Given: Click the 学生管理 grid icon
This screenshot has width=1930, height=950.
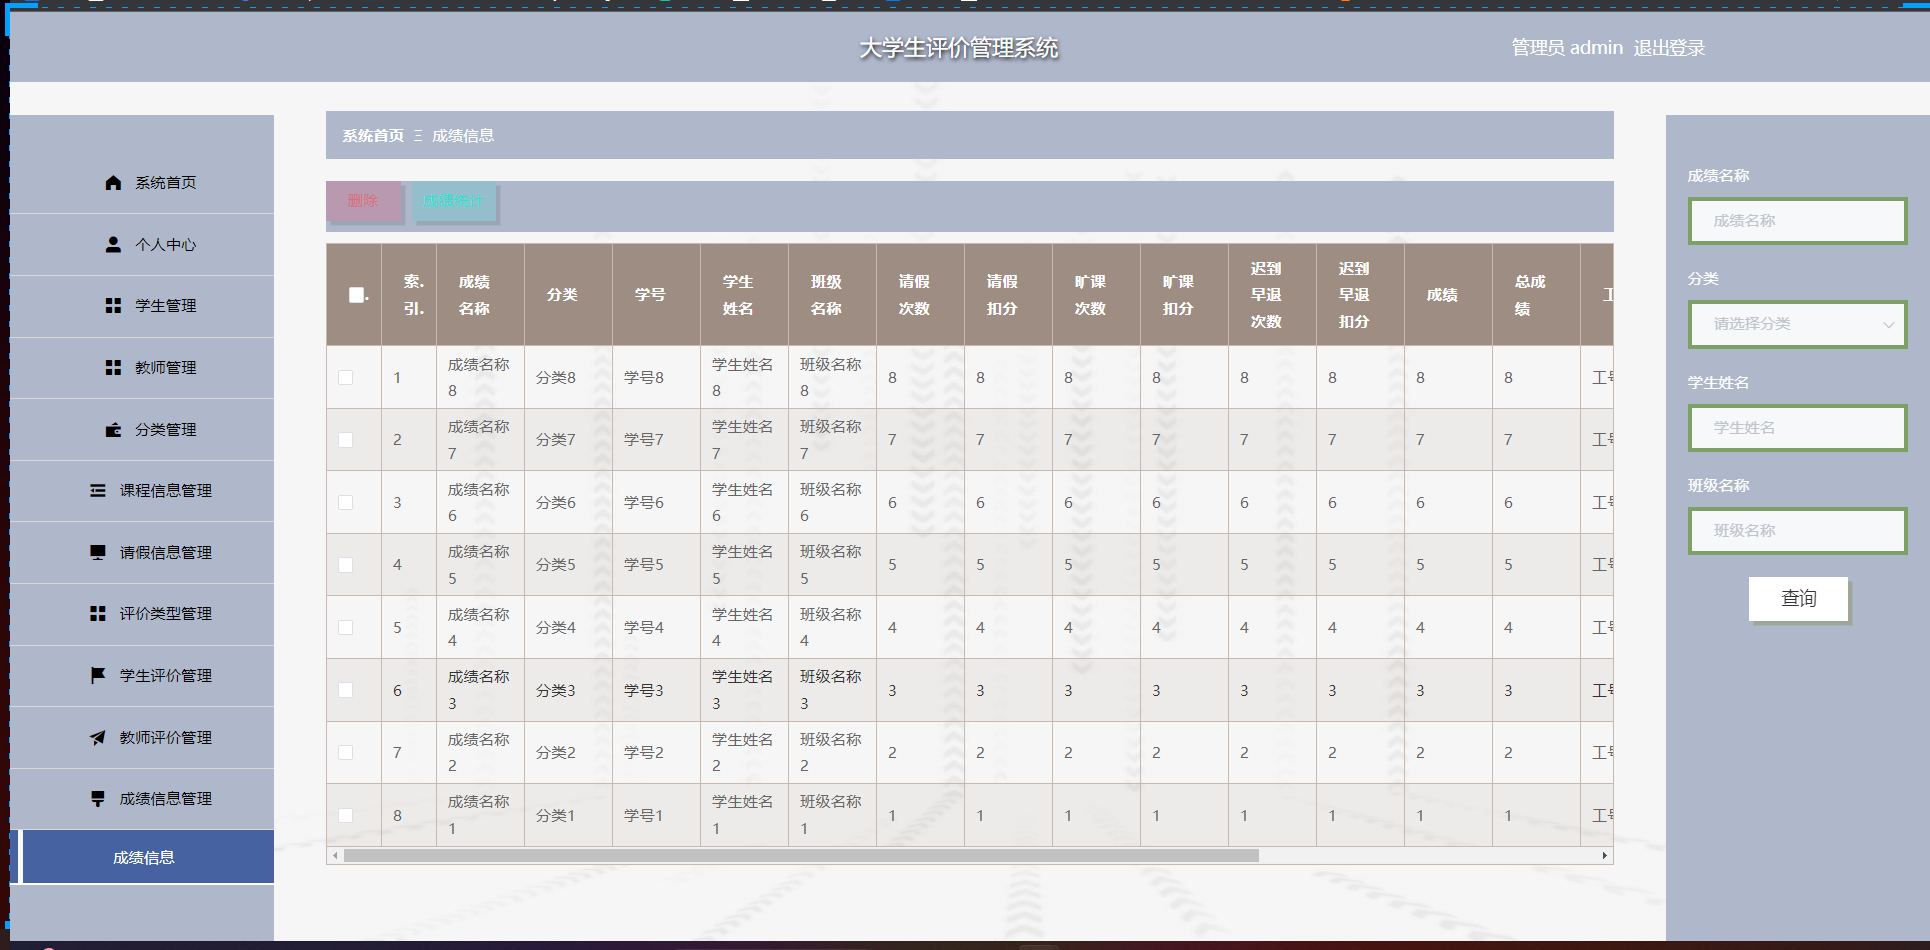Looking at the screenshot, I should [x=113, y=306].
